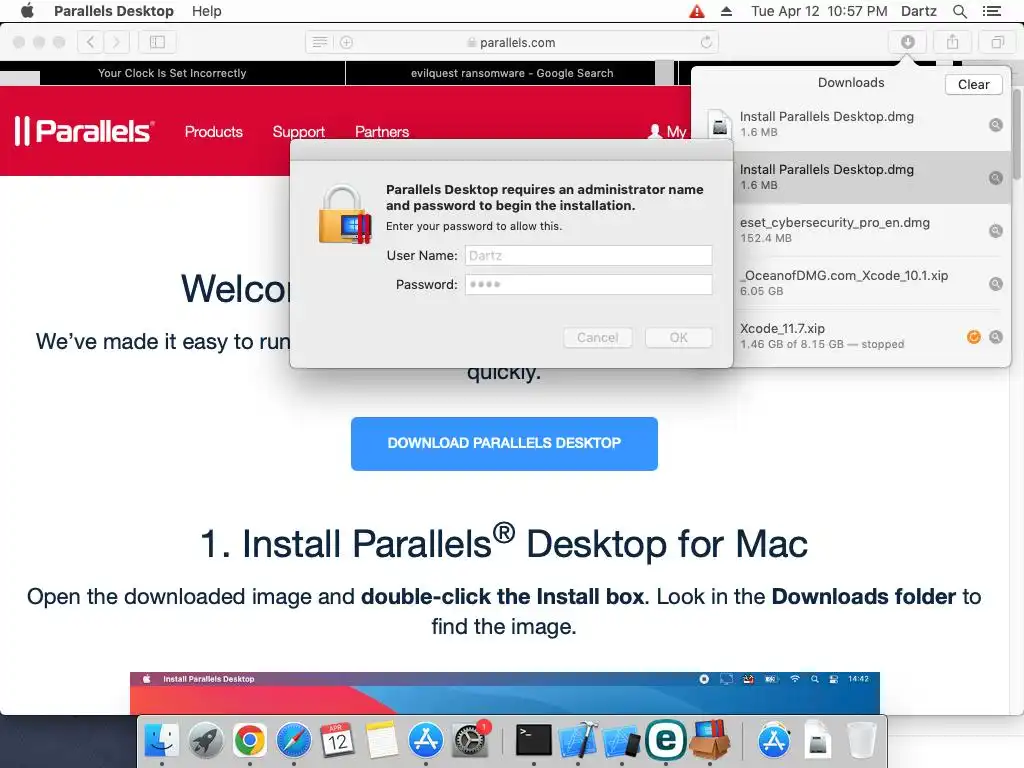Open Launchpad from the Dock
1024x768 pixels.
(206, 741)
